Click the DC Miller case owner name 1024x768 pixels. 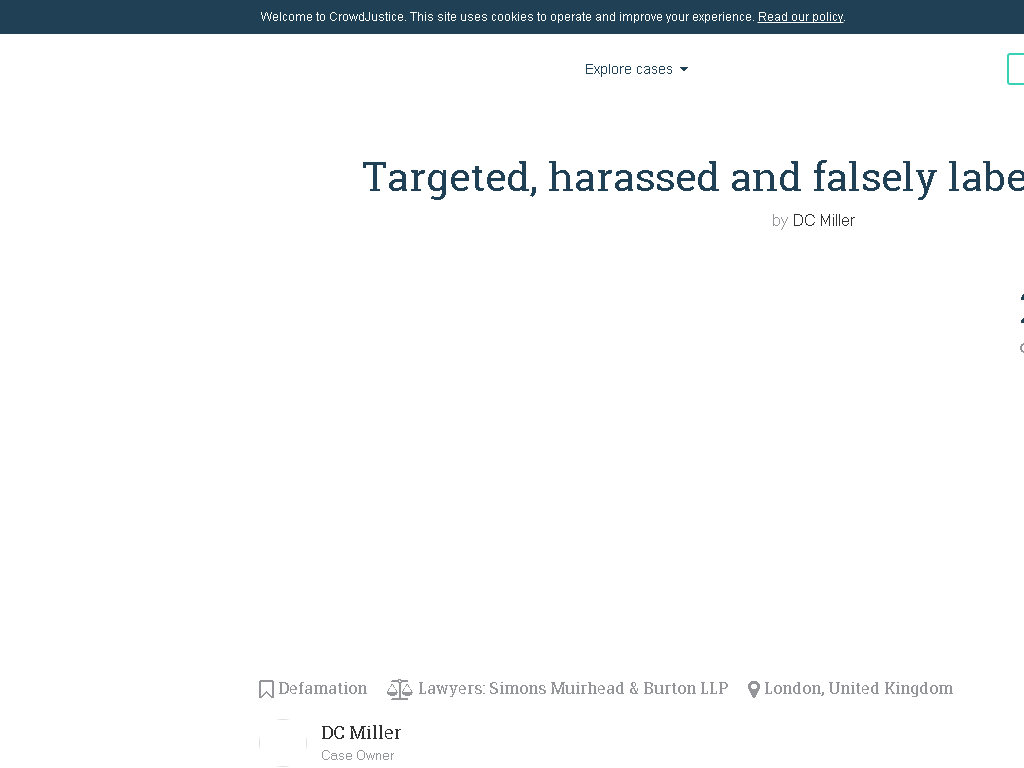click(360, 733)
